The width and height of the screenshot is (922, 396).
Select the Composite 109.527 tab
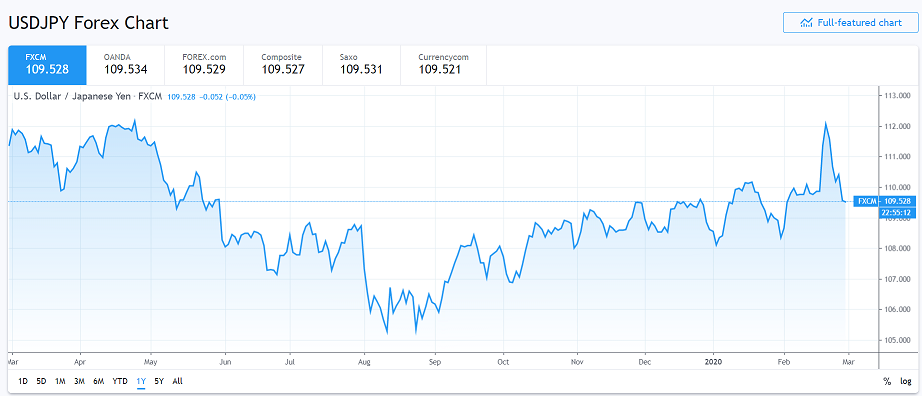283,65
